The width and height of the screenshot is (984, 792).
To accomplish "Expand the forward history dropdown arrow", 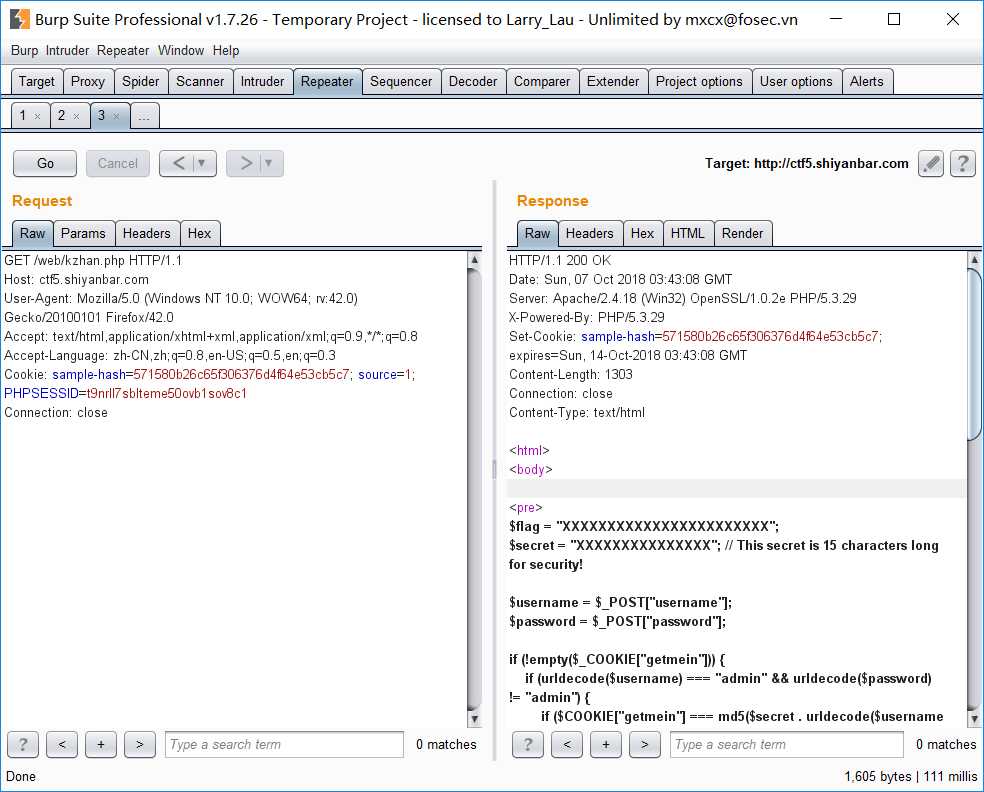I will 269,163.
